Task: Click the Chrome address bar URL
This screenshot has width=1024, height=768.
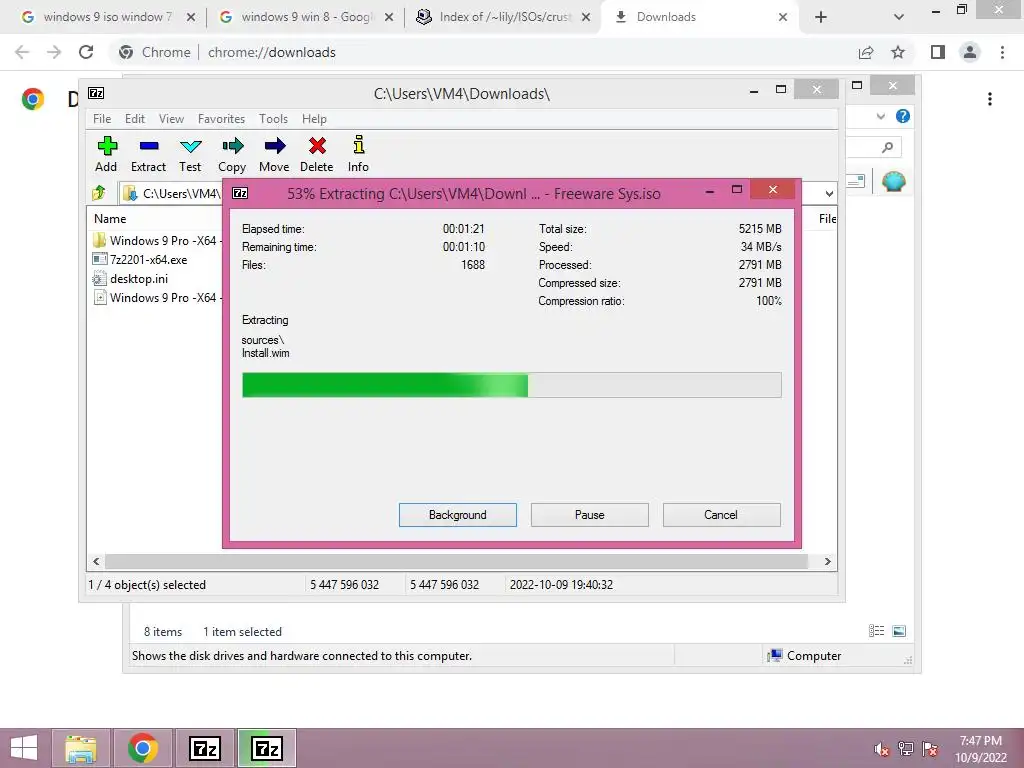Action: coord(272,52)
